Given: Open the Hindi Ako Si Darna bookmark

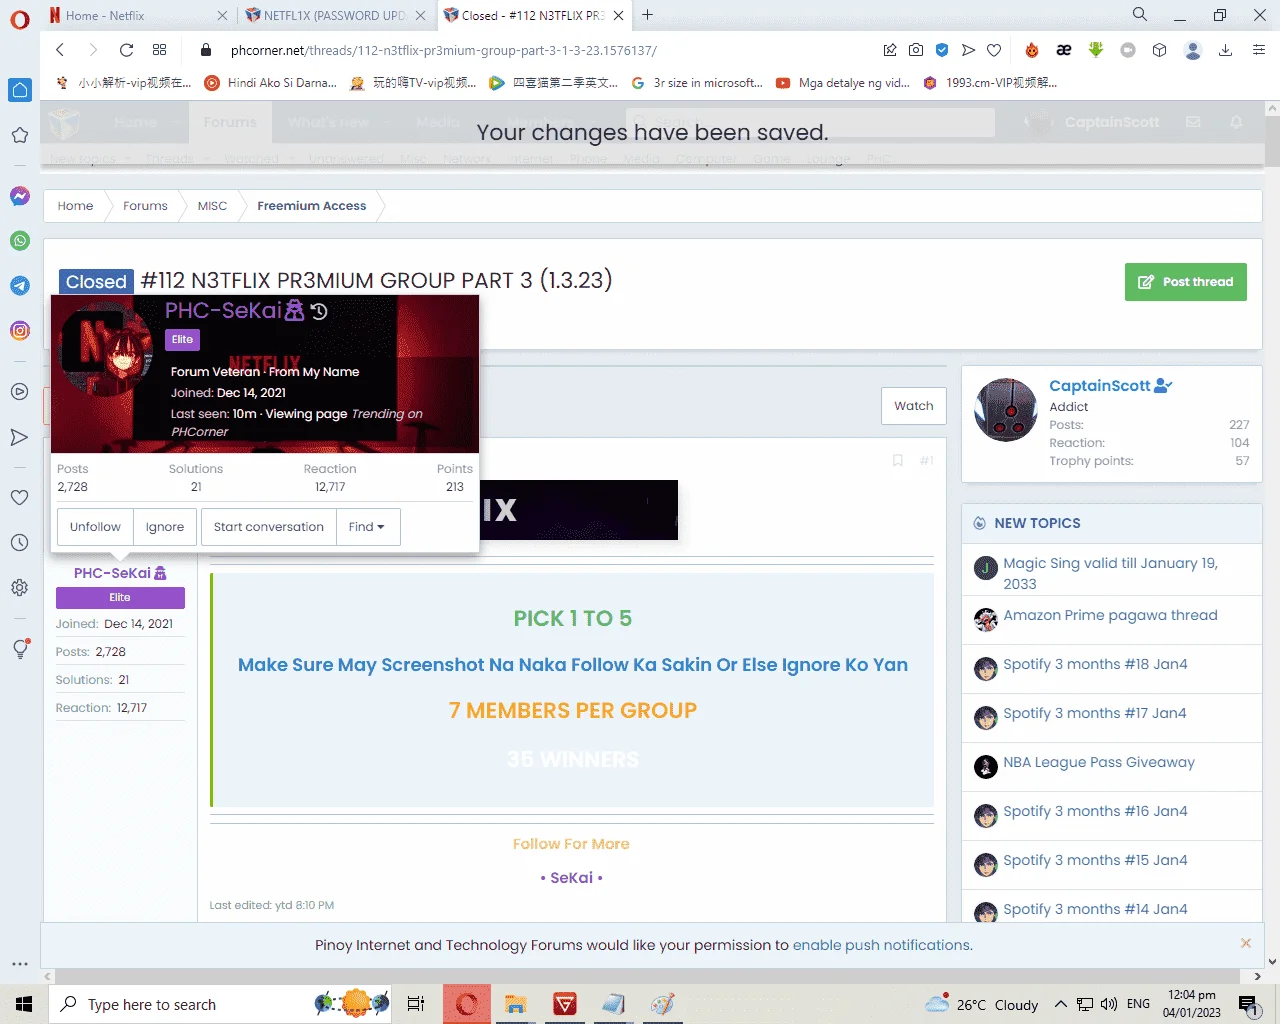Looking at the screenshot, I should point(271,83).
